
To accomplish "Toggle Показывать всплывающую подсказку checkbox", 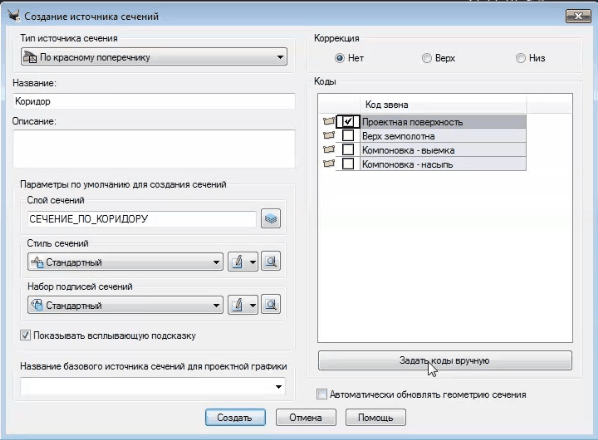I will point(25,336).
